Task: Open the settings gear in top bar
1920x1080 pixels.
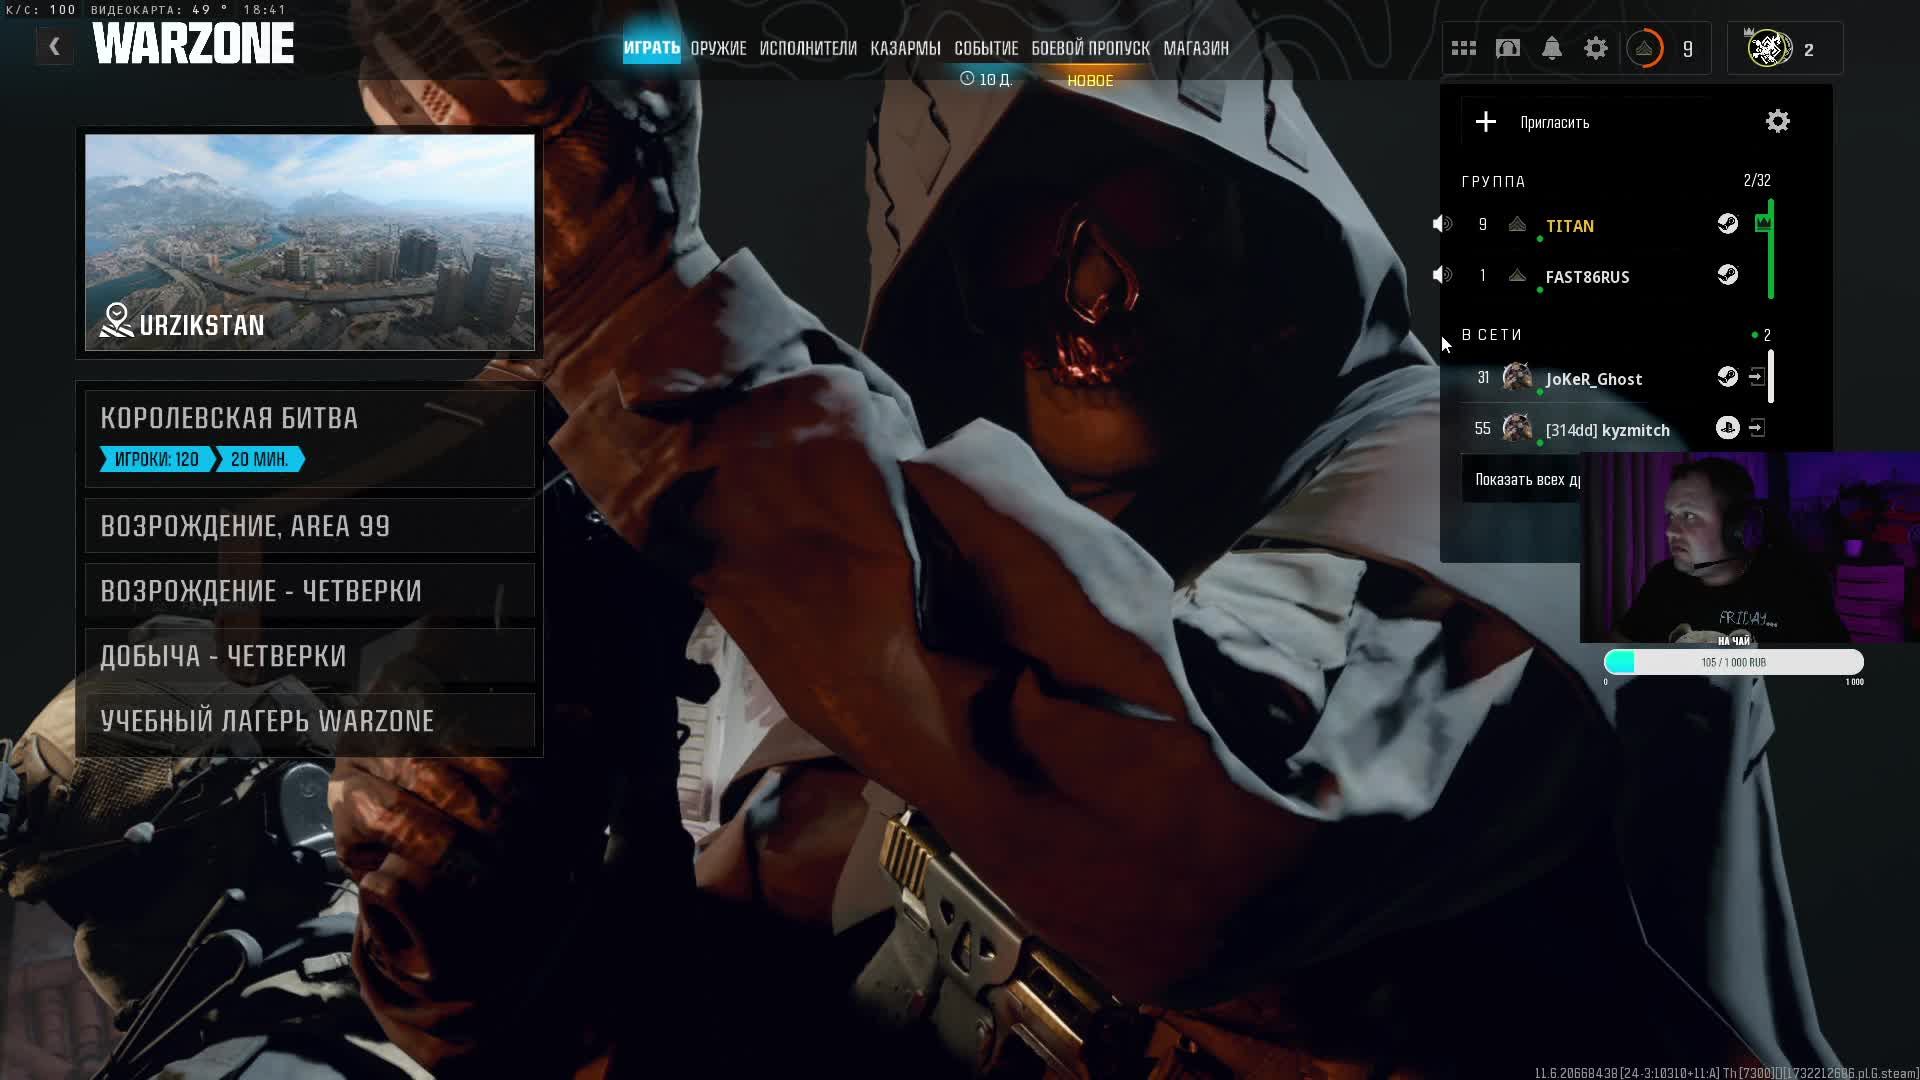Action: 1596,48
